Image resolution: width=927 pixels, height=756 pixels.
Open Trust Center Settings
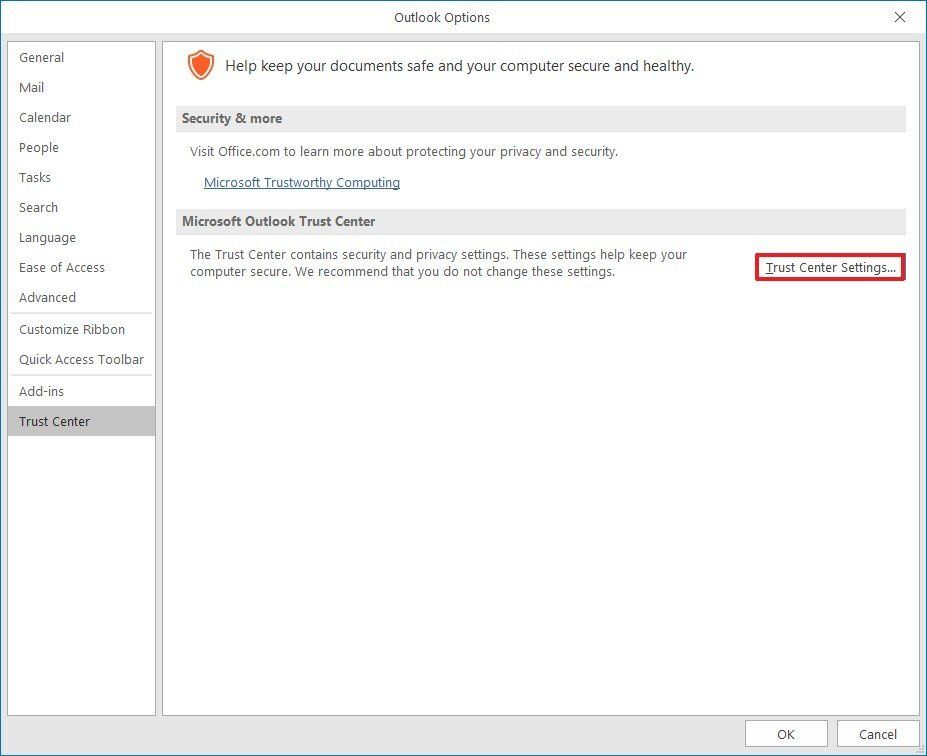click(829, 267)
